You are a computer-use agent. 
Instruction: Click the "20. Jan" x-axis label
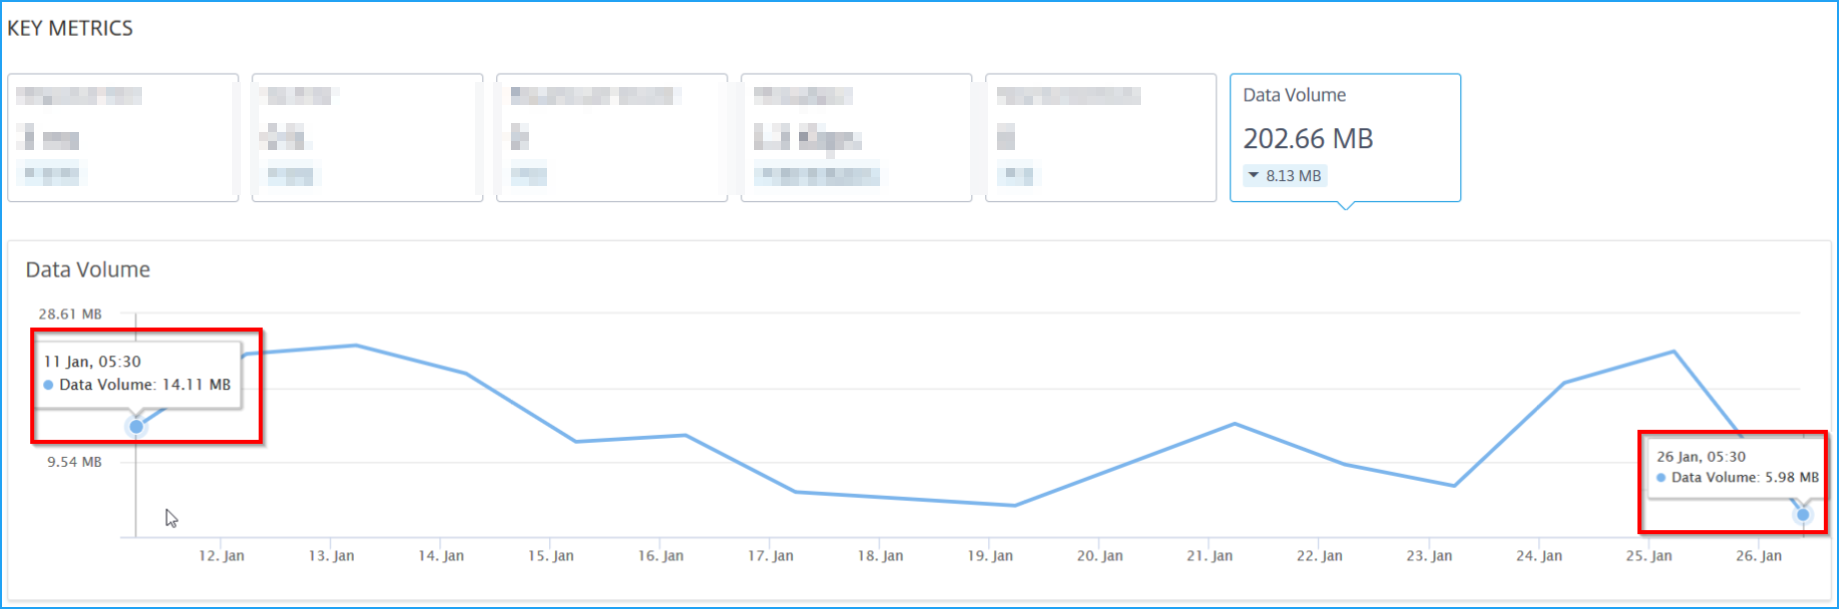tap(1100, 556)
